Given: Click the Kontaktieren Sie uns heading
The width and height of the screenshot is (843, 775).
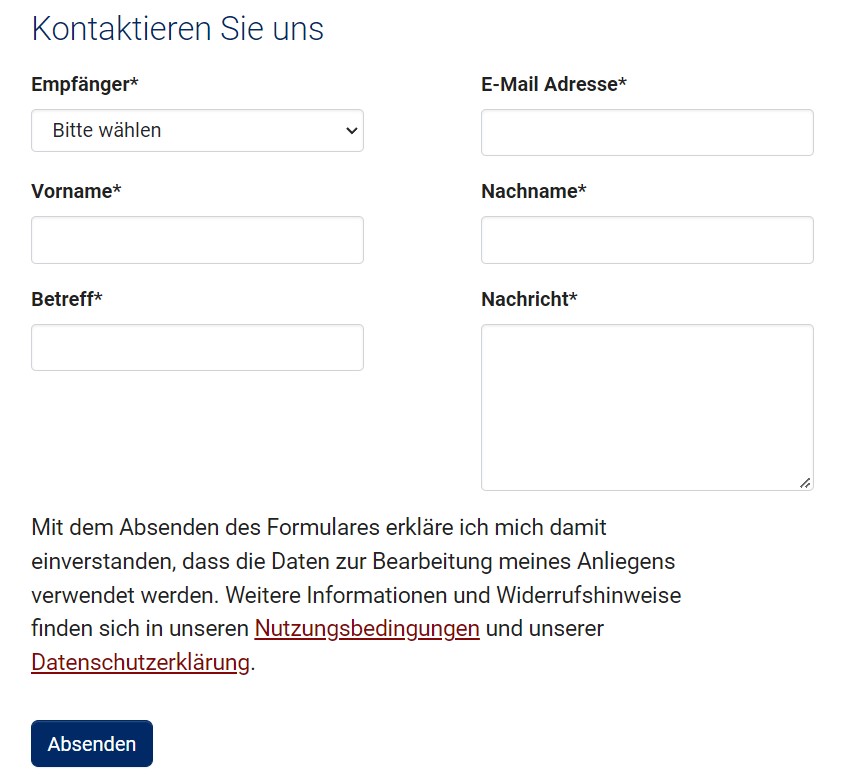Looking at the screenshot, I should click(177, 28).
